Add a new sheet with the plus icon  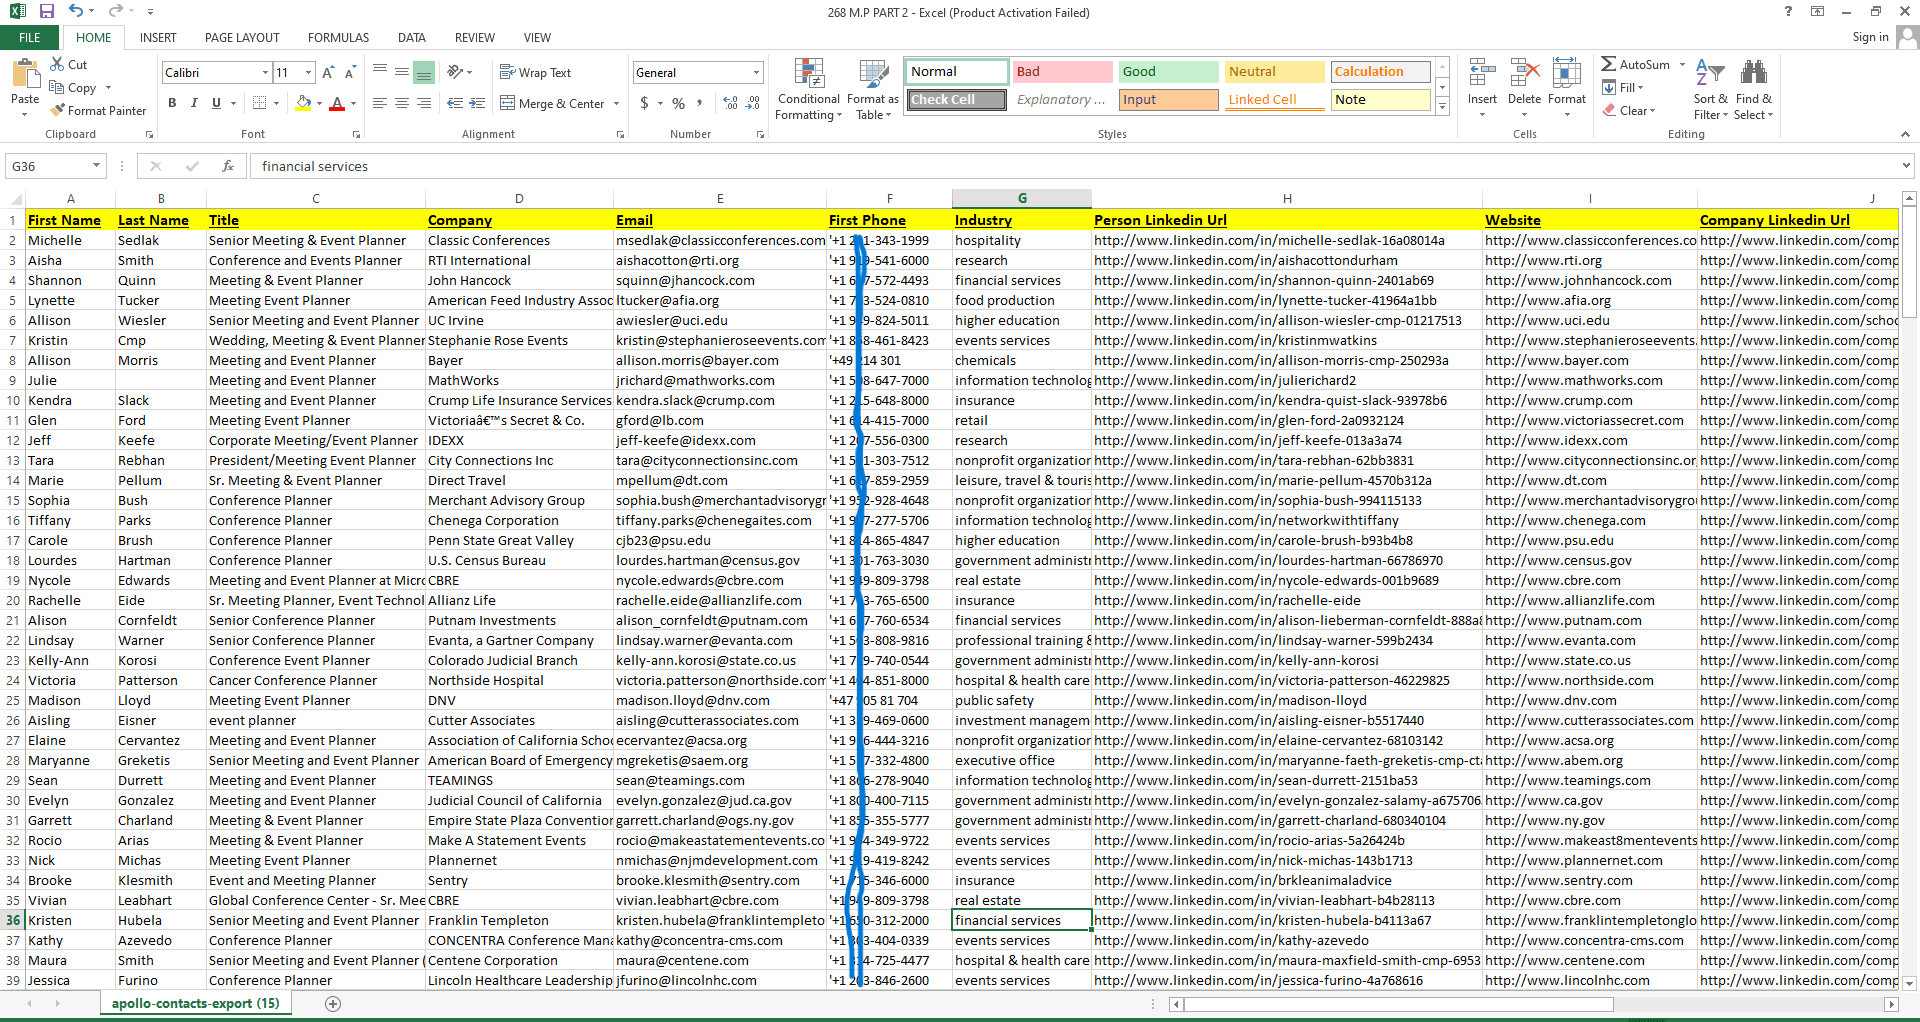pos(333,1003)
